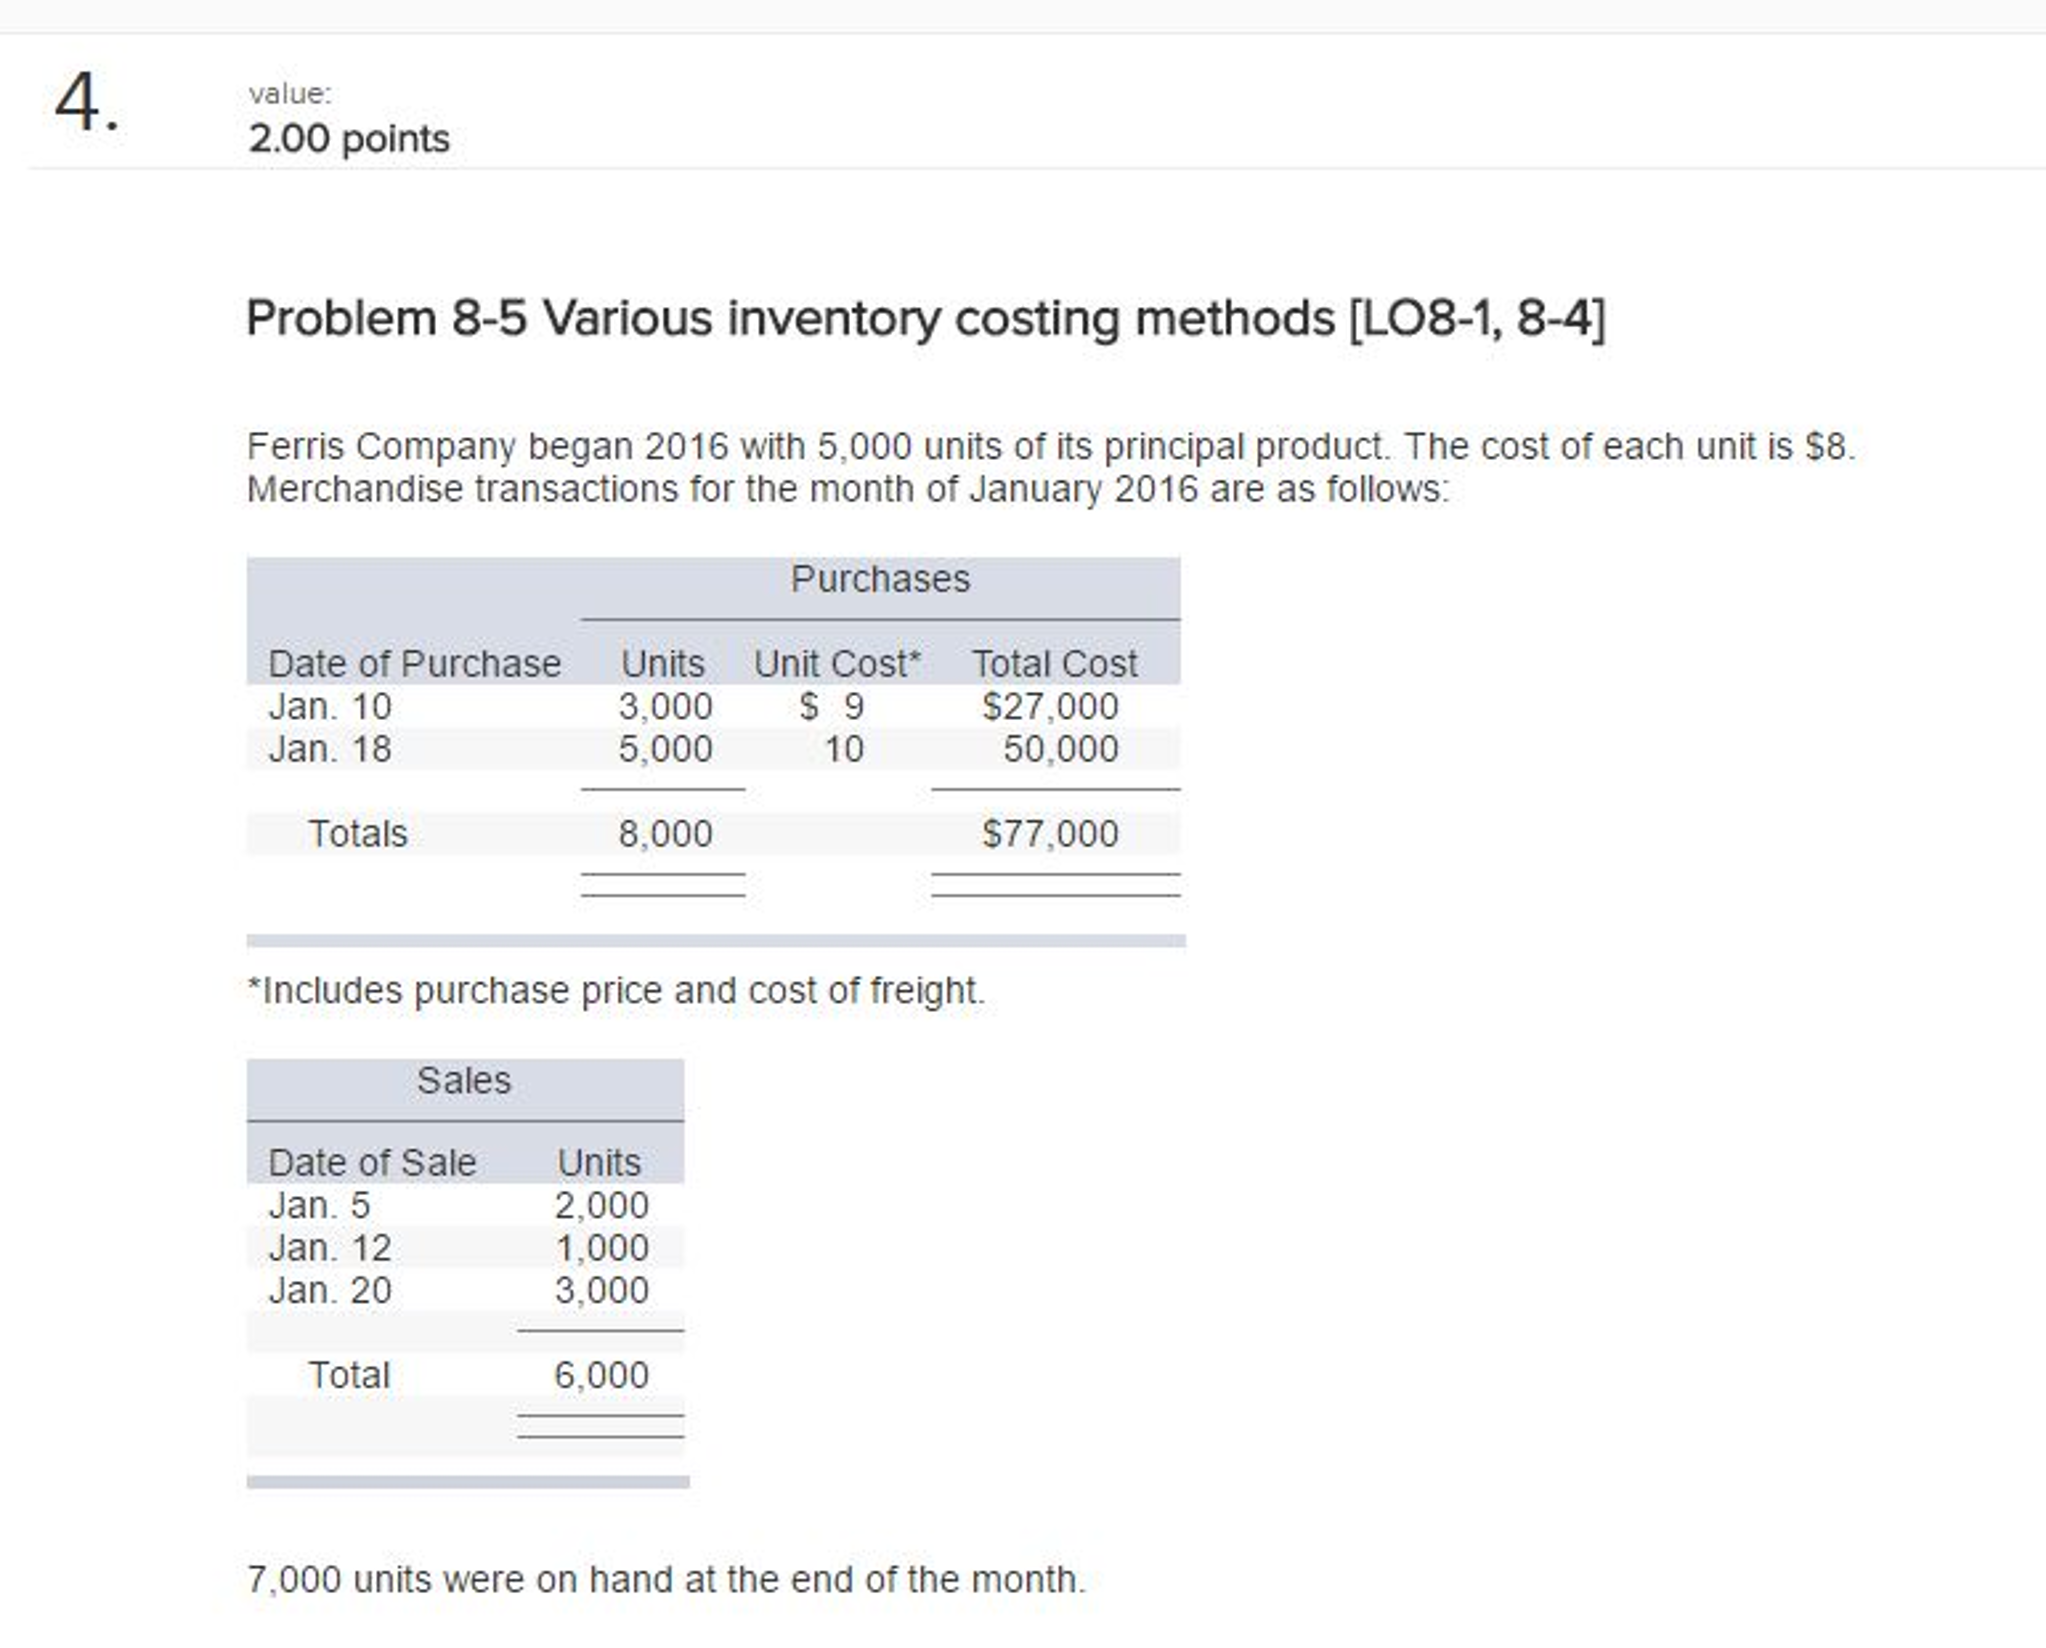Screen dimensions: 2046x1648
Task: Select the 8,000 units total in Purchases
Action: (x=663, y=832)
